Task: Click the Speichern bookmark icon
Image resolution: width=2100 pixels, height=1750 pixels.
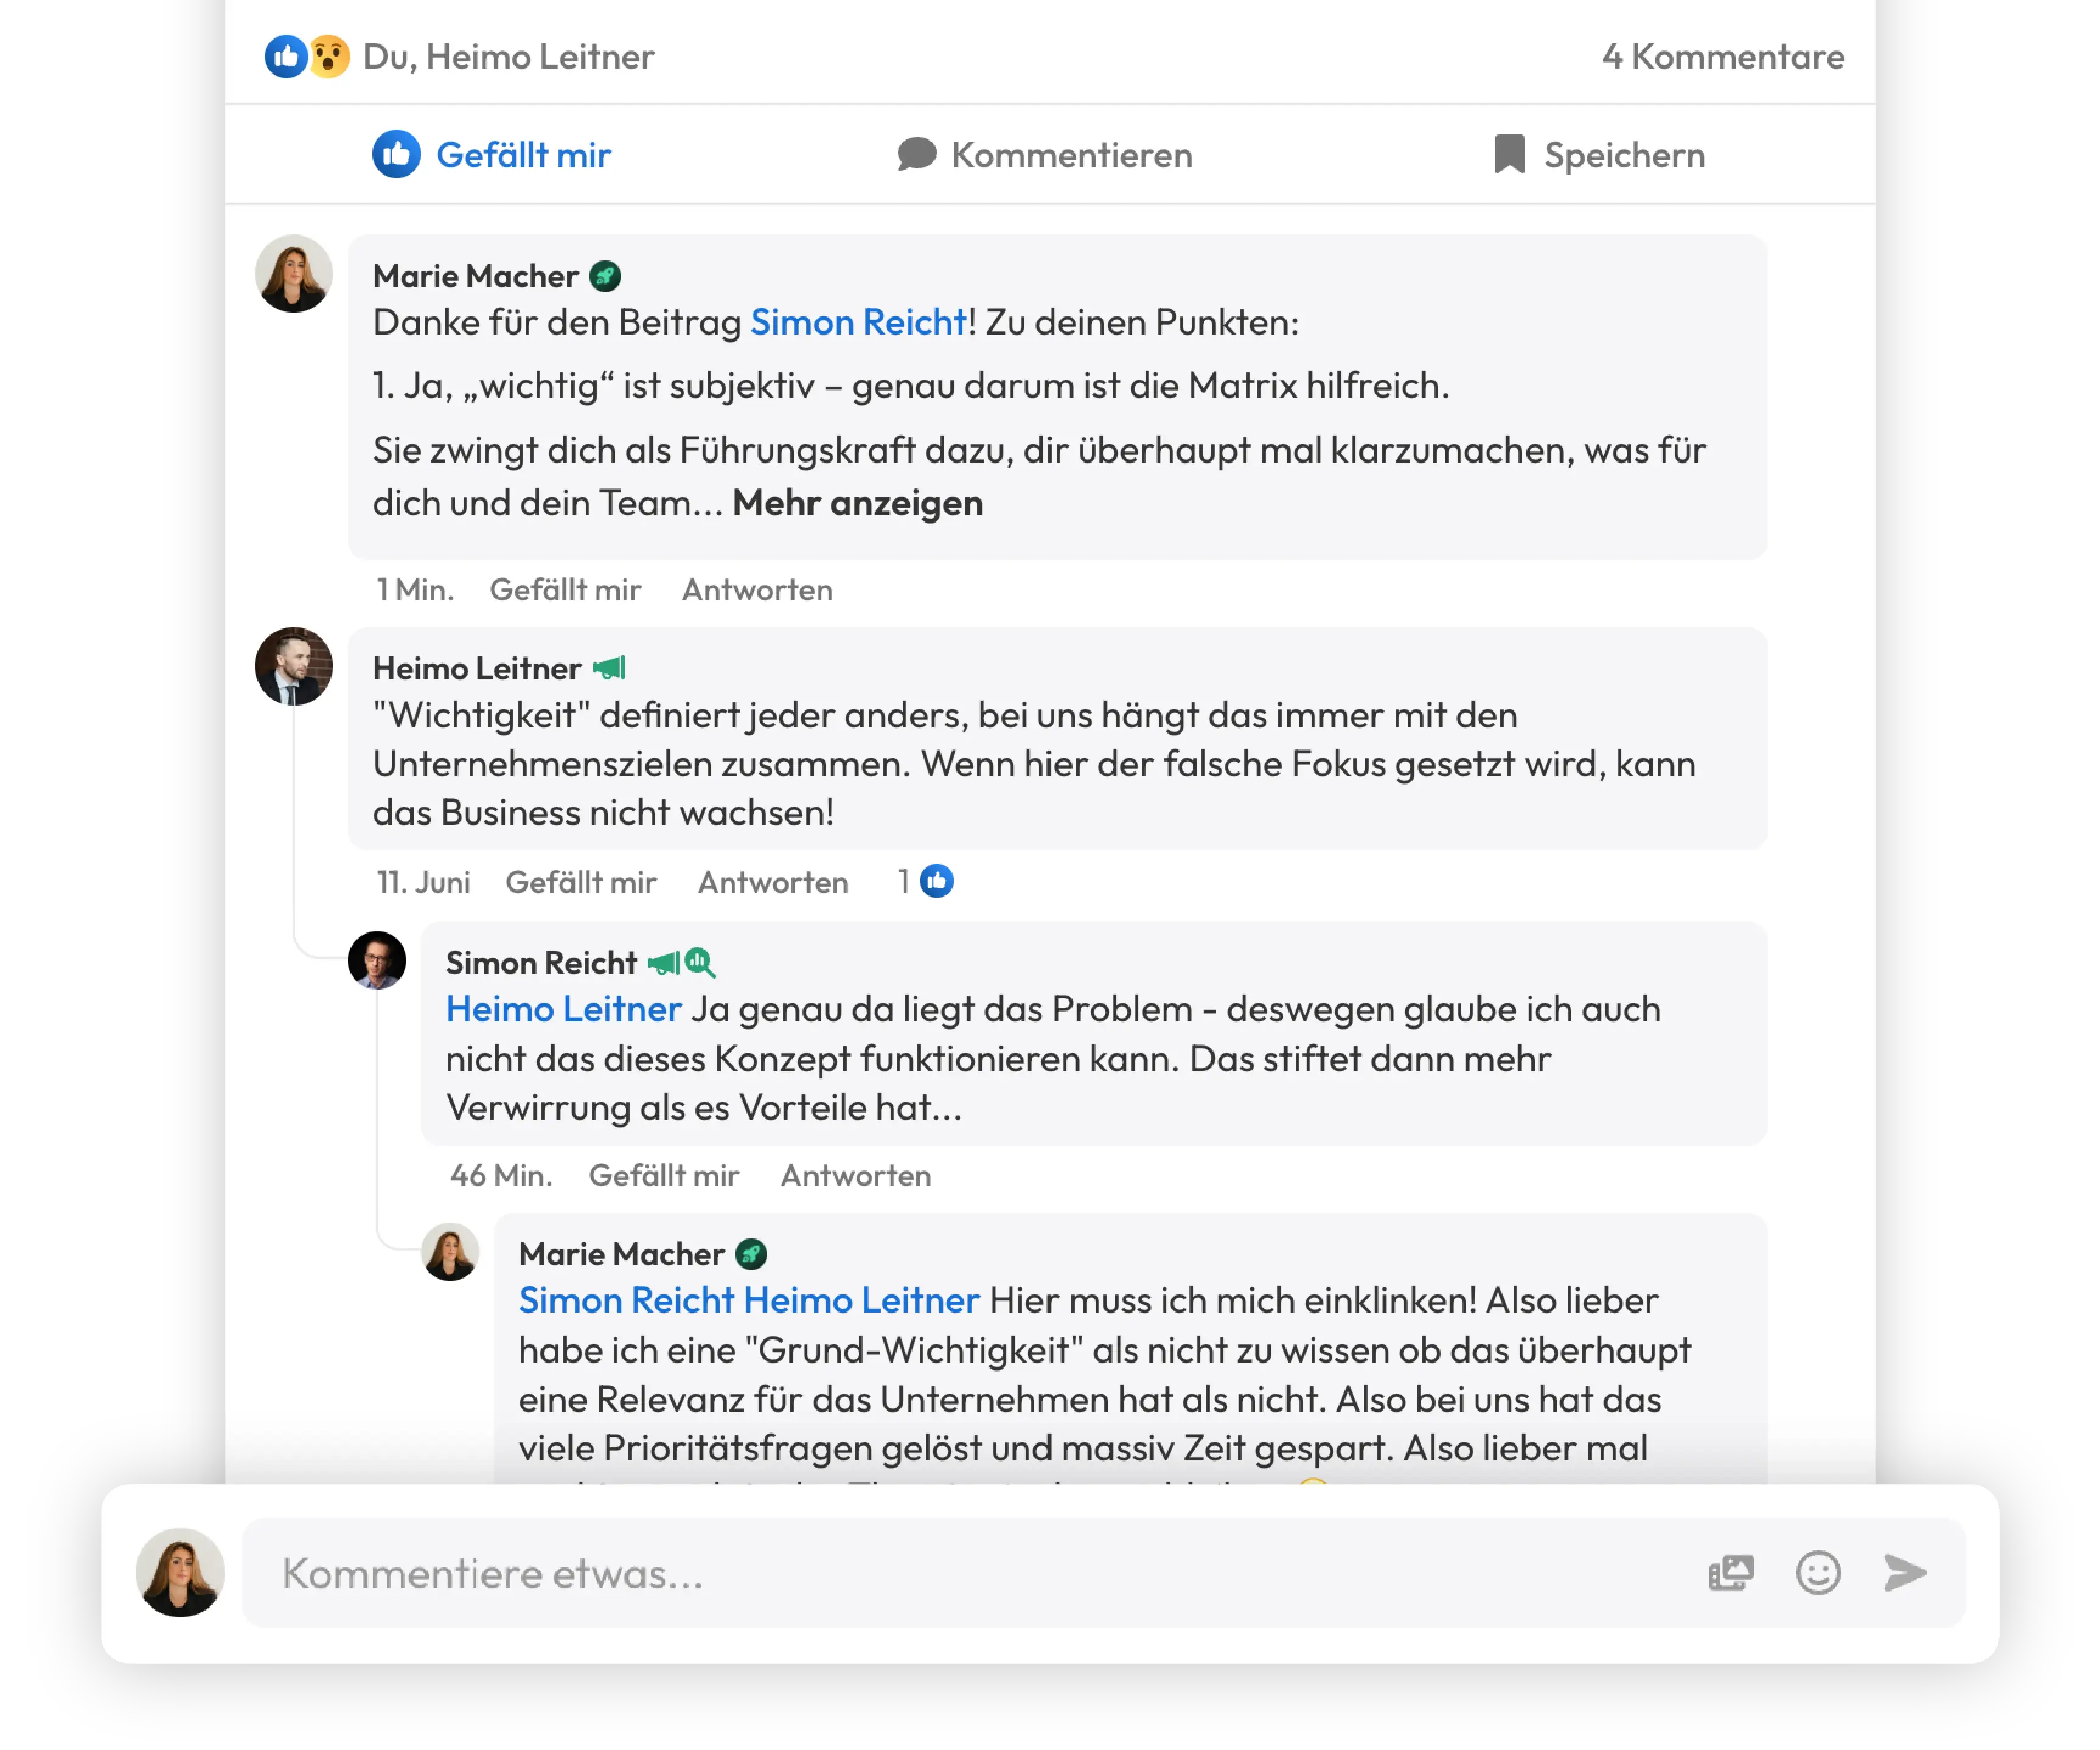Action: click(x=1508, y=154)
